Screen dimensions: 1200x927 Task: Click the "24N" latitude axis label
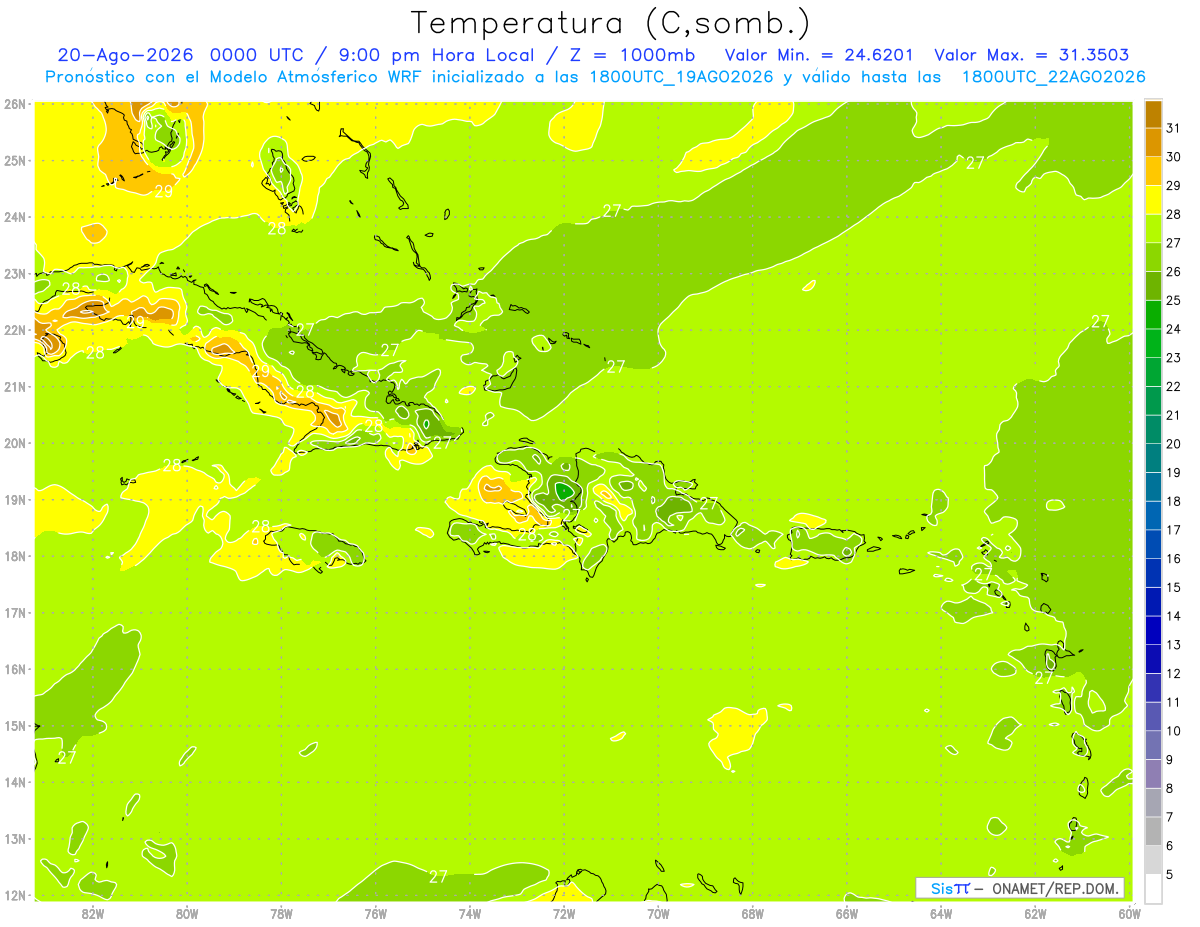coord(14,217)
